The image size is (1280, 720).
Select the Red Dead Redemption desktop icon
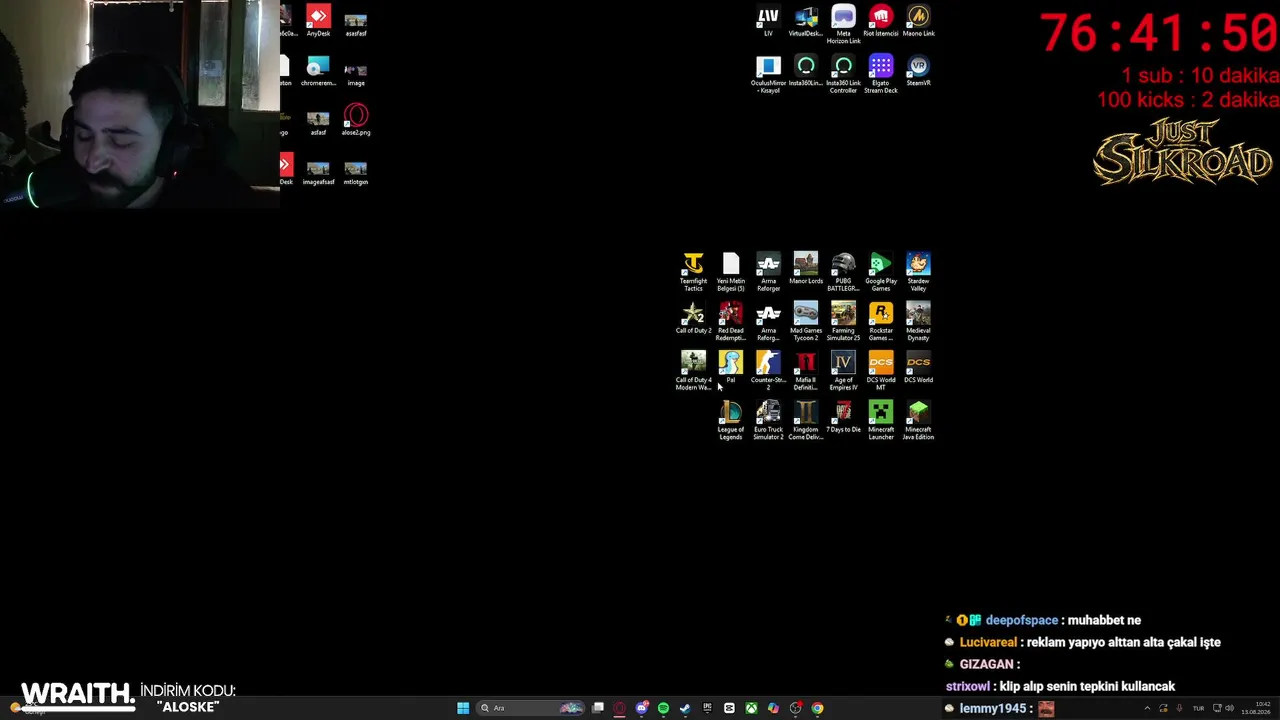pyautogui.click(x=731, y=322)
